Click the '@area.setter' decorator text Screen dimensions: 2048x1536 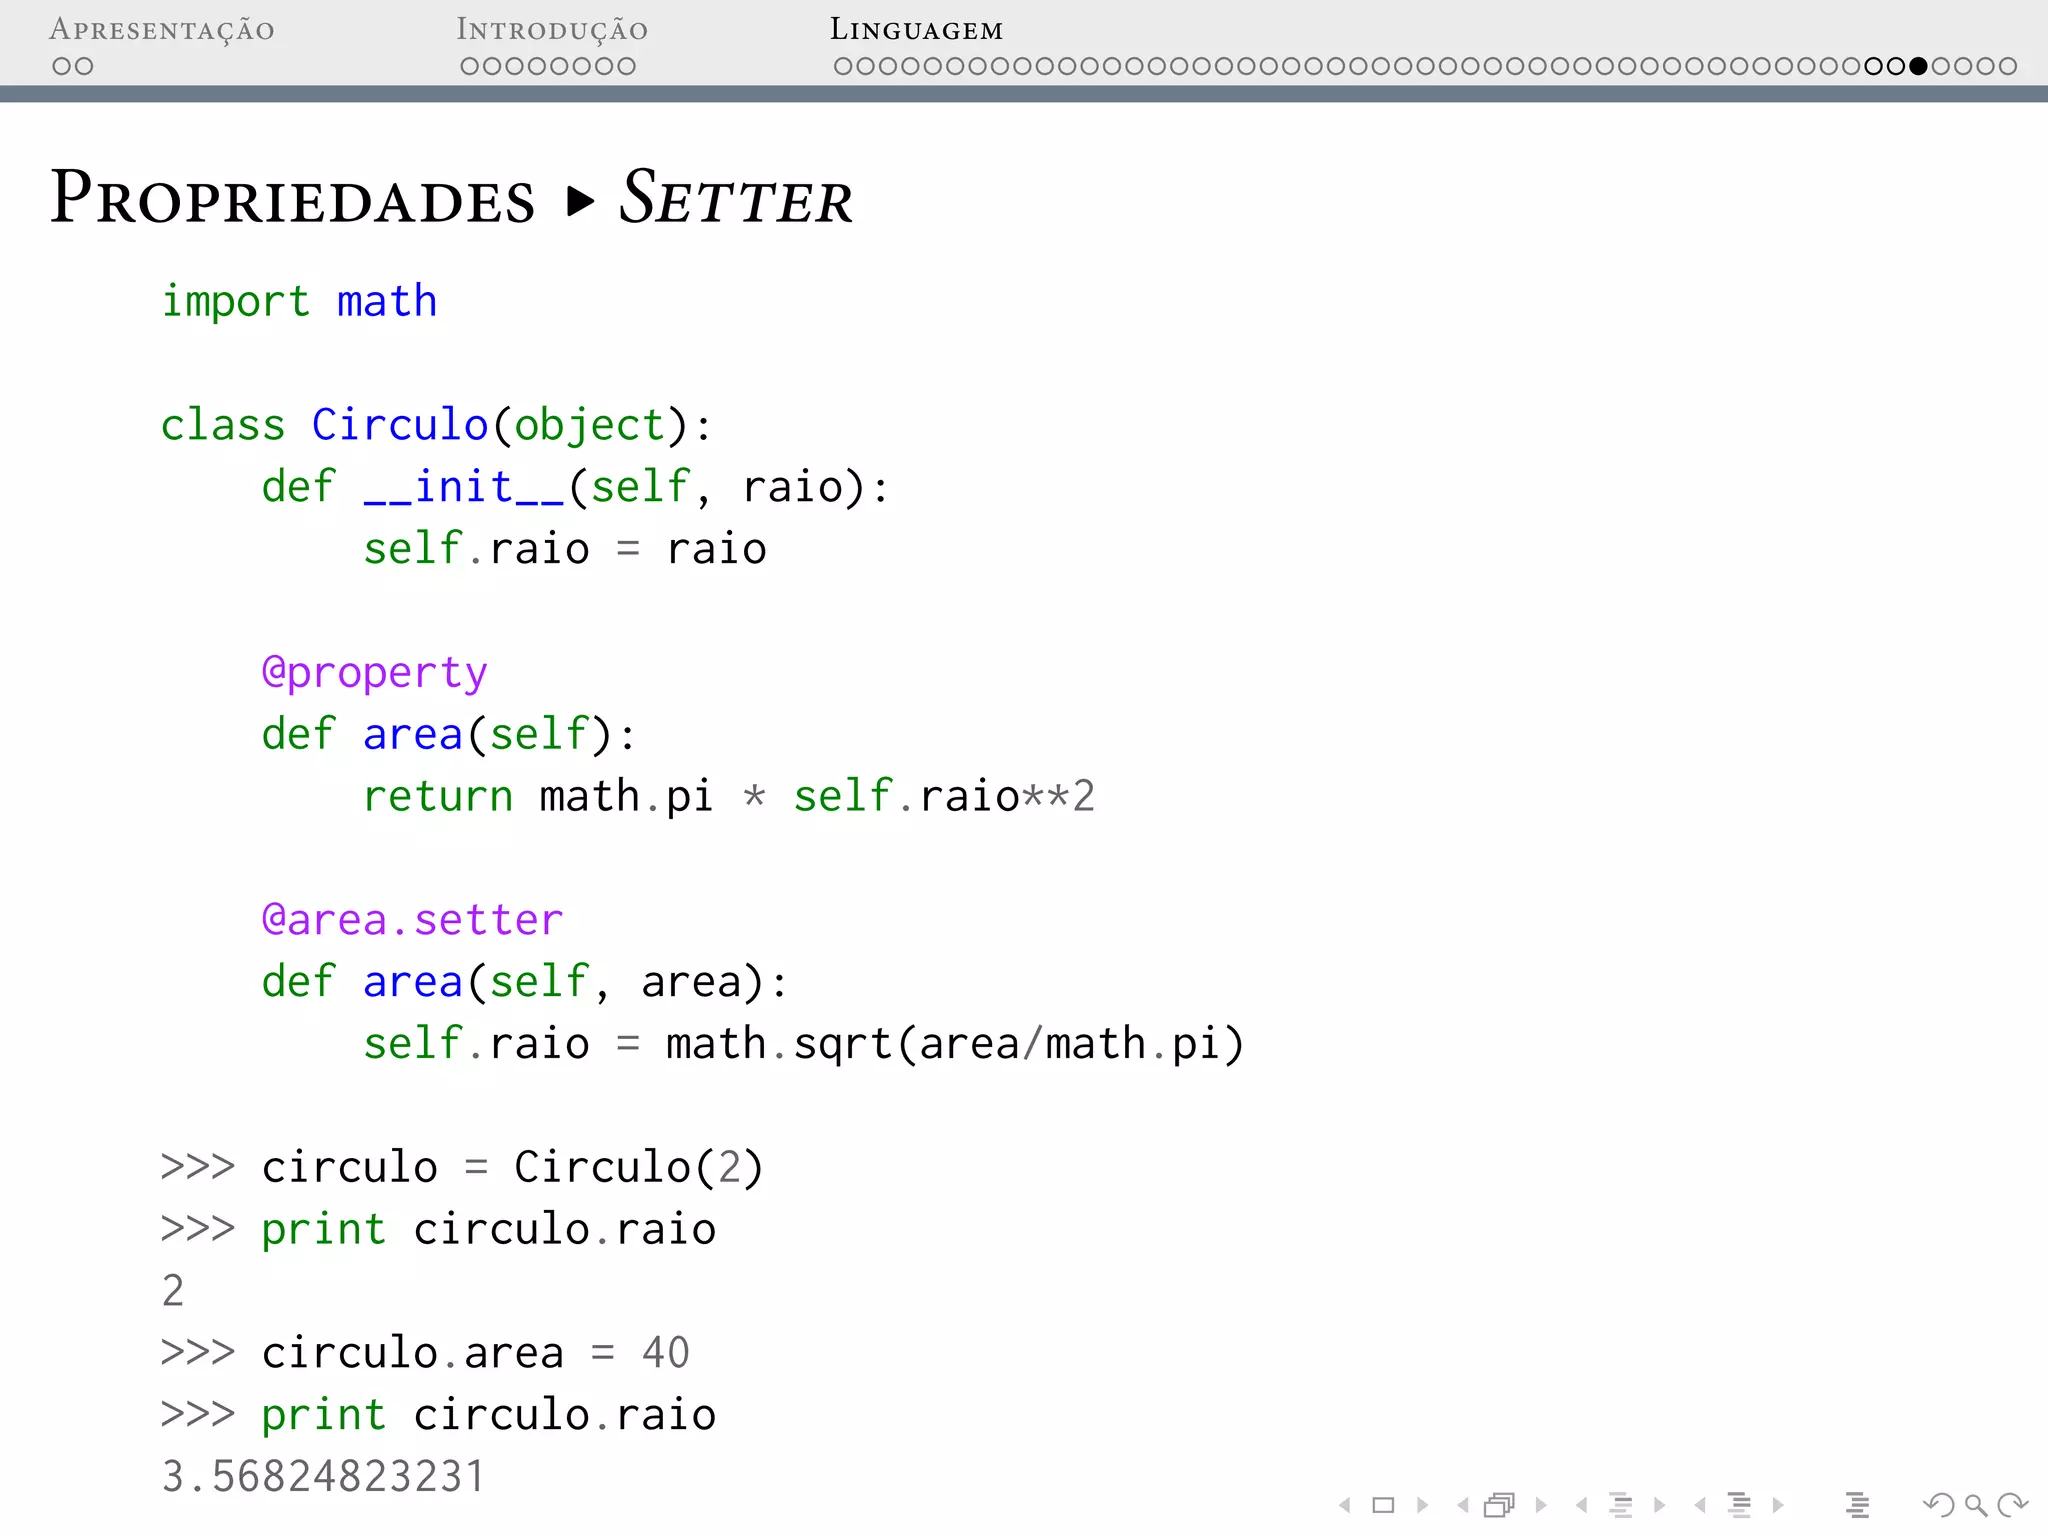coord(412,920)
